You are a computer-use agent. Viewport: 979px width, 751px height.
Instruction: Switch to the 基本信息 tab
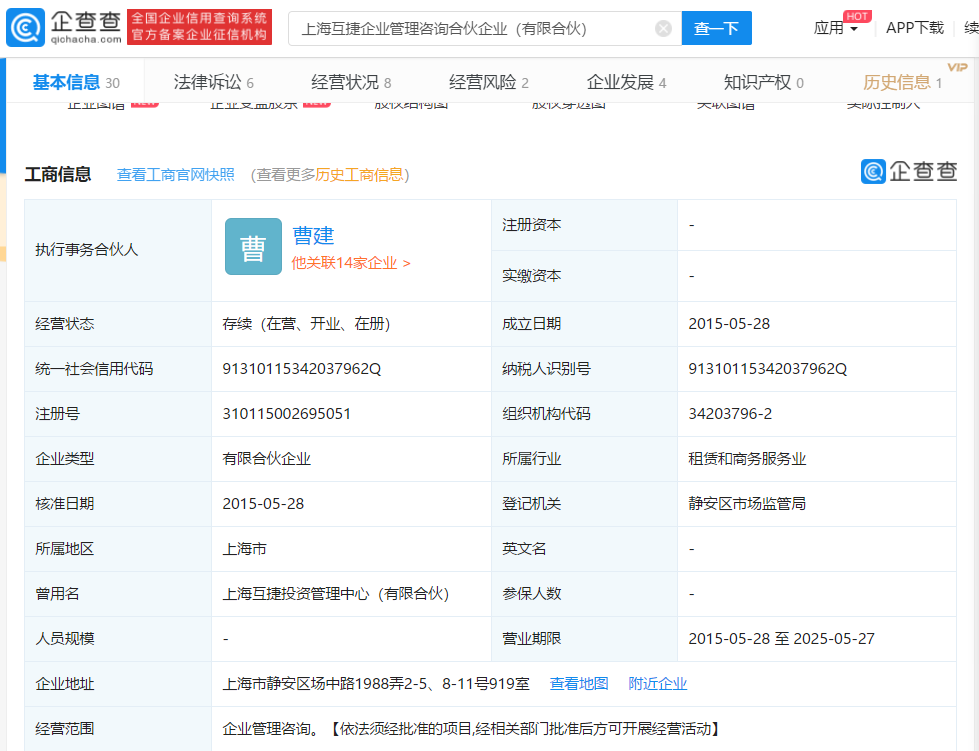(76, 82)
